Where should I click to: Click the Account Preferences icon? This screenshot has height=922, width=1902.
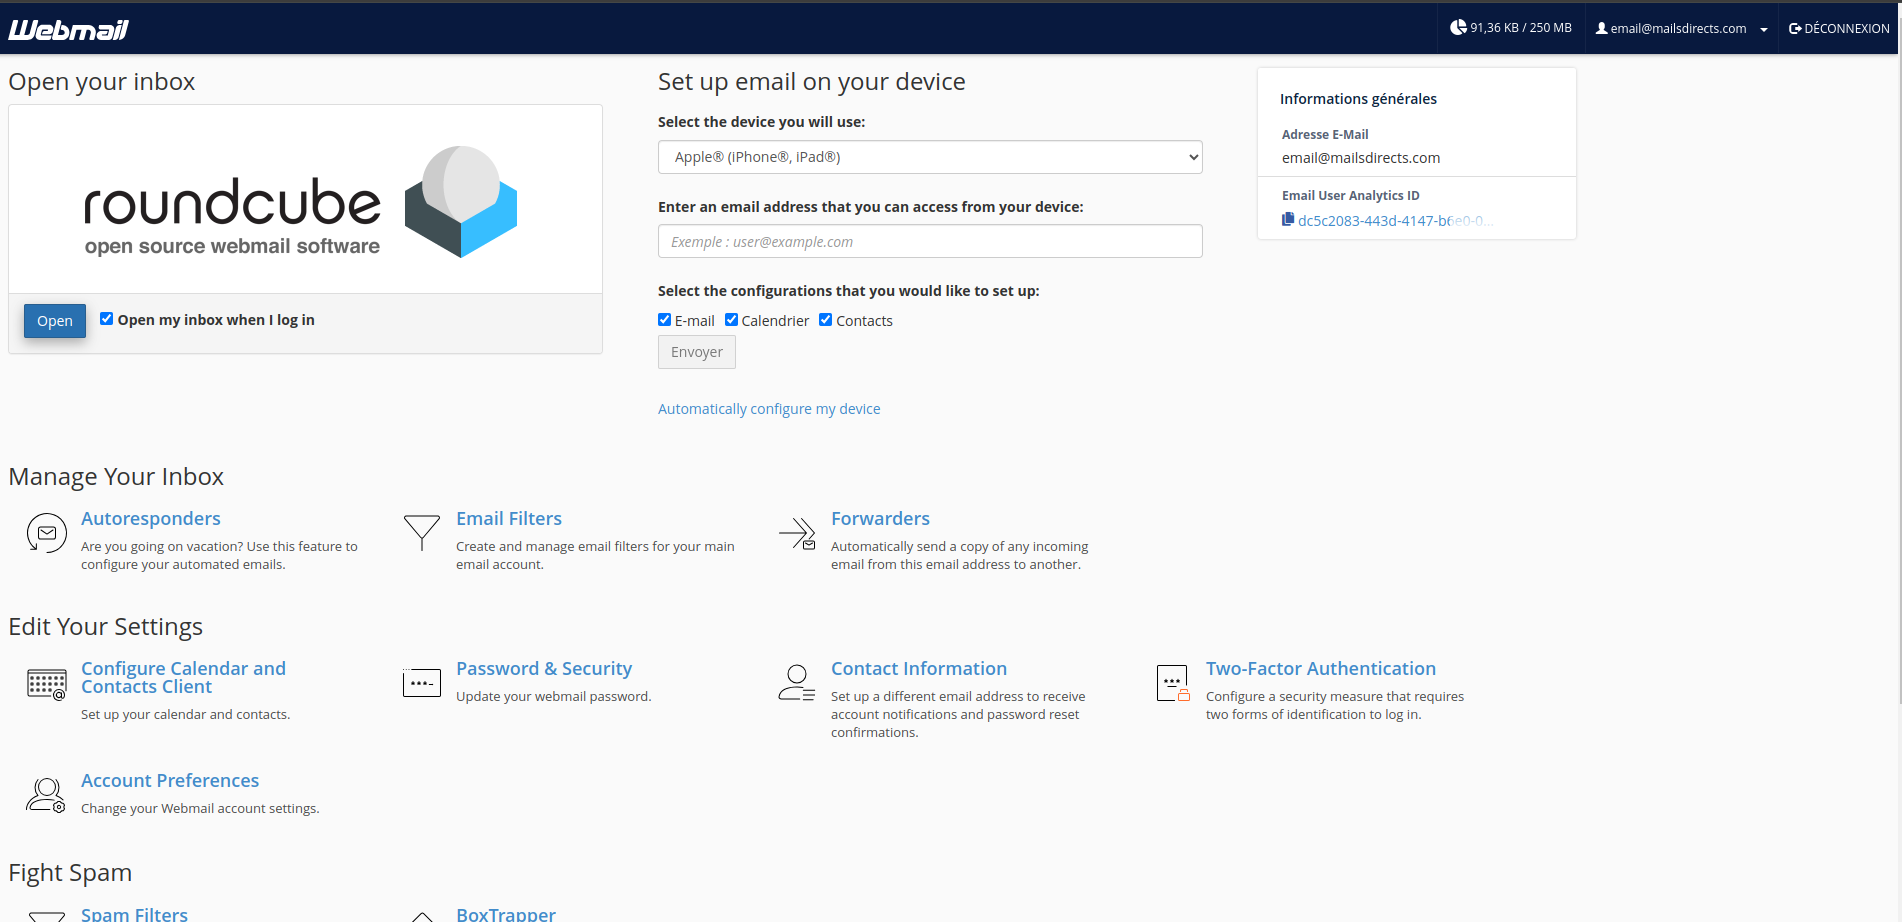click(x=46, y=795)
